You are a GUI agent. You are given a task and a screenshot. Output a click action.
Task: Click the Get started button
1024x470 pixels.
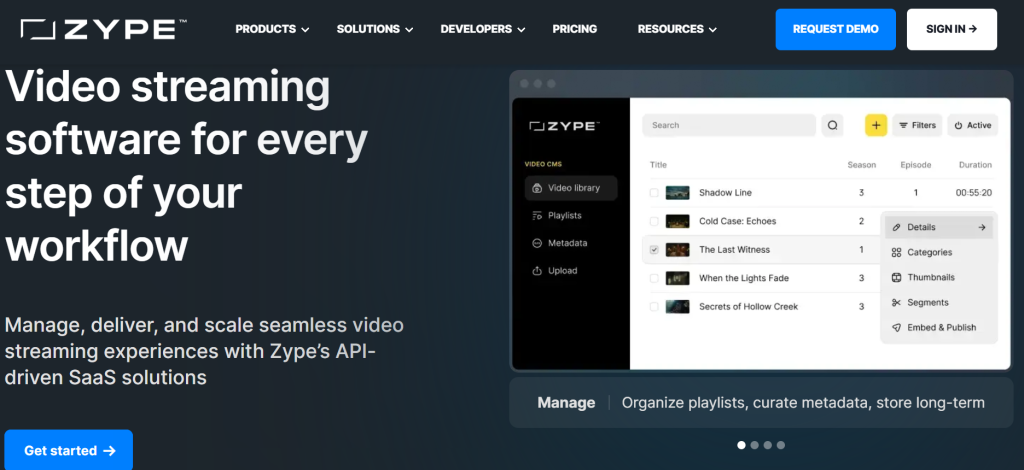point(69,450)
